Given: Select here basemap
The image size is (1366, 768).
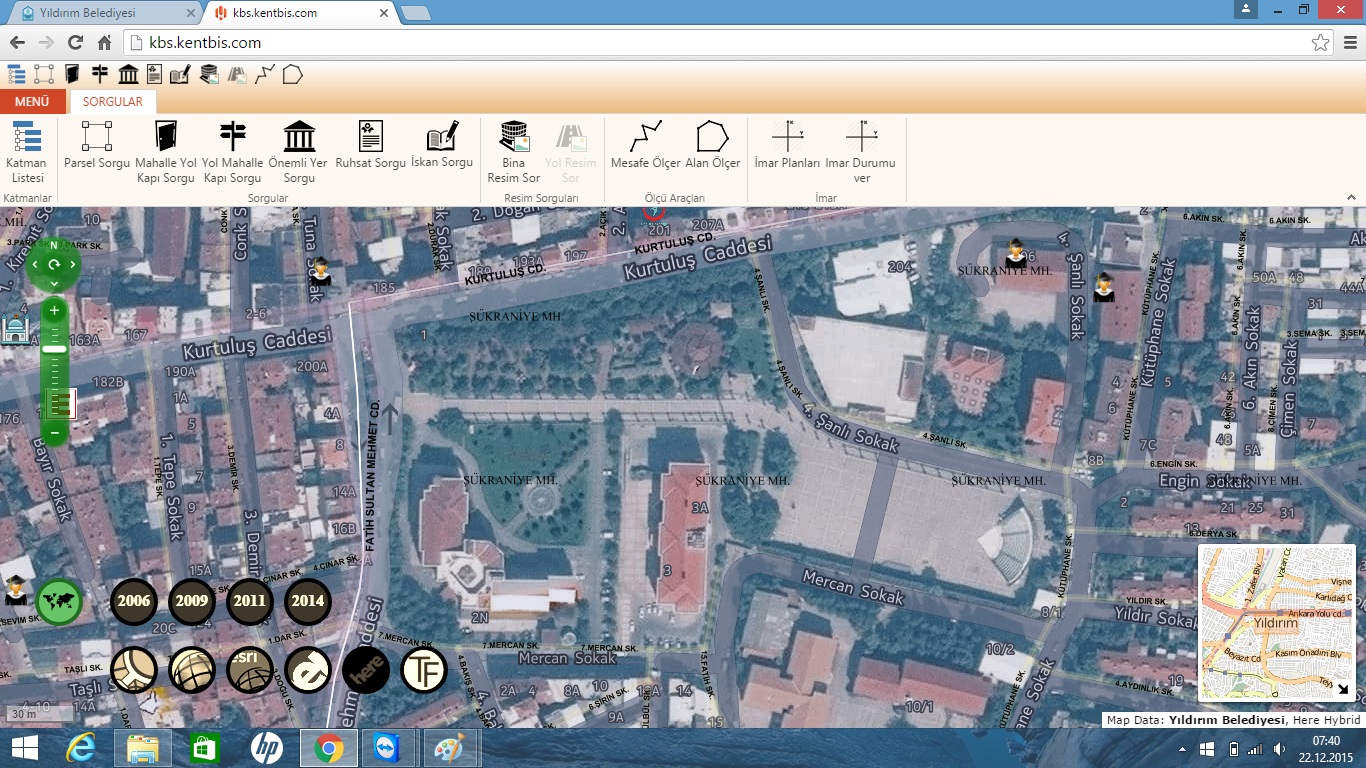Looking at the screenshot, I should (366, 670).
